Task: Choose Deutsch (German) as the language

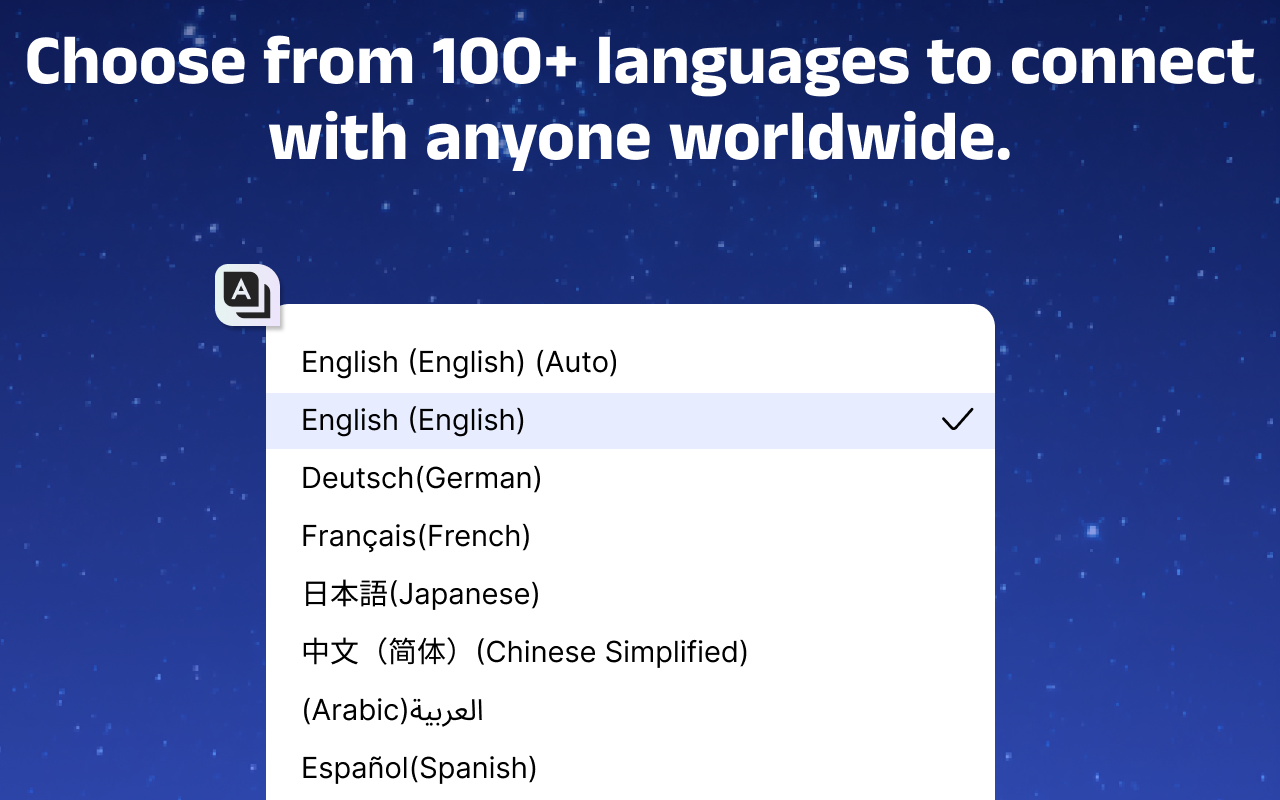Action: pos(420,478)
